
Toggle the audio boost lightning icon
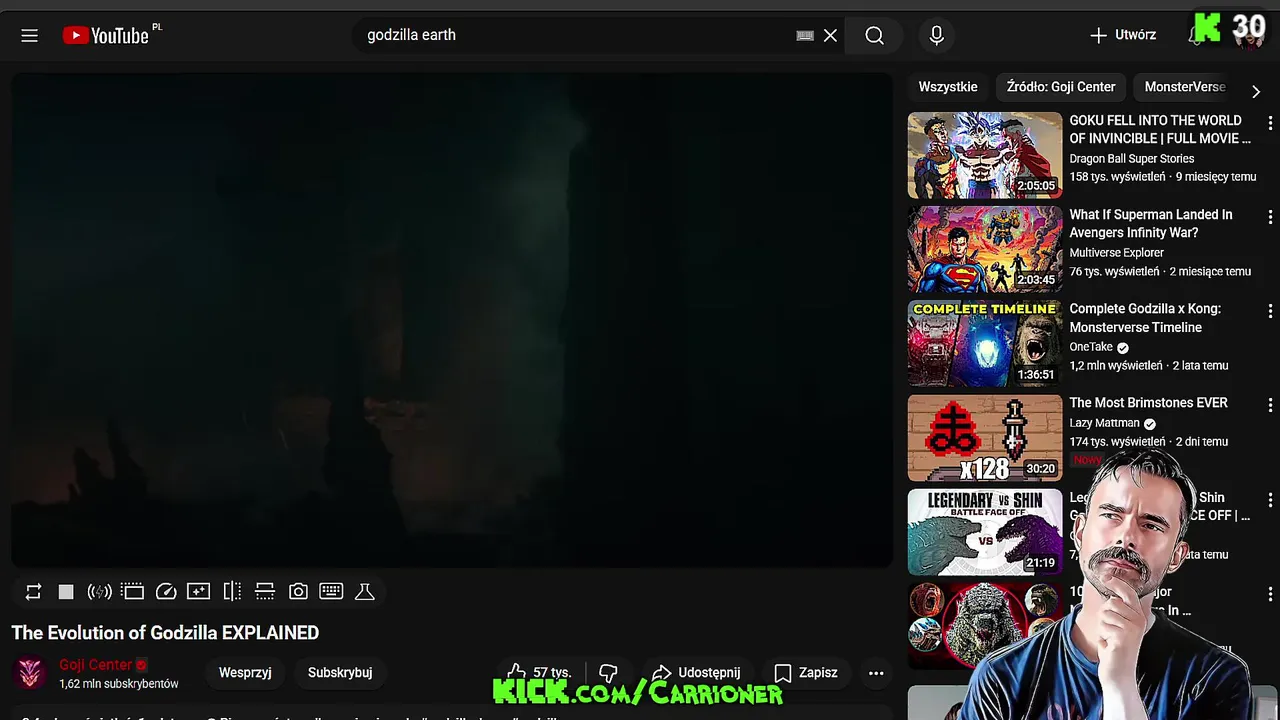99,592
